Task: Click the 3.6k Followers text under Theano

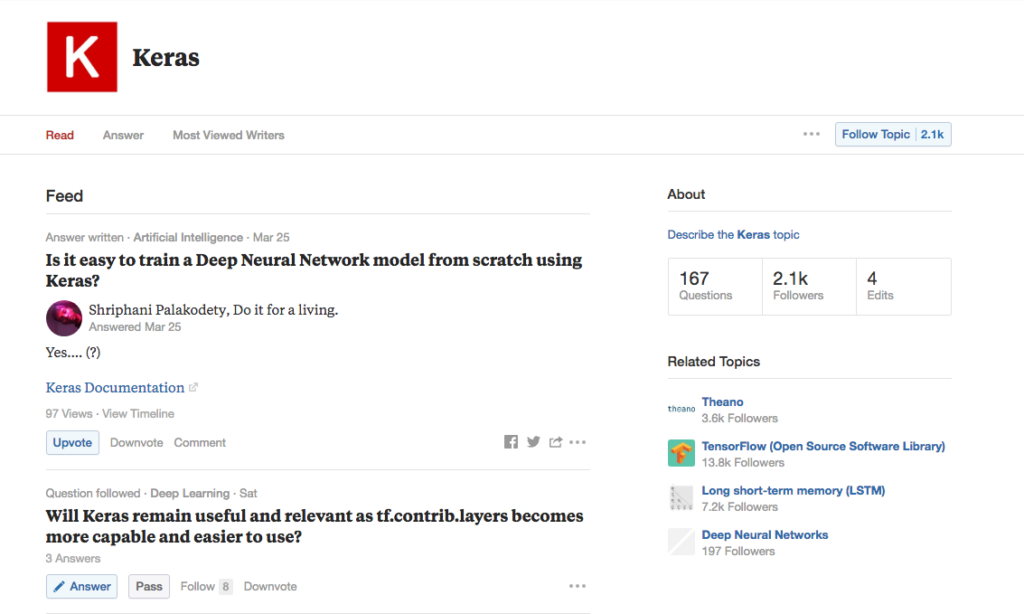Action: click(740, 418)
